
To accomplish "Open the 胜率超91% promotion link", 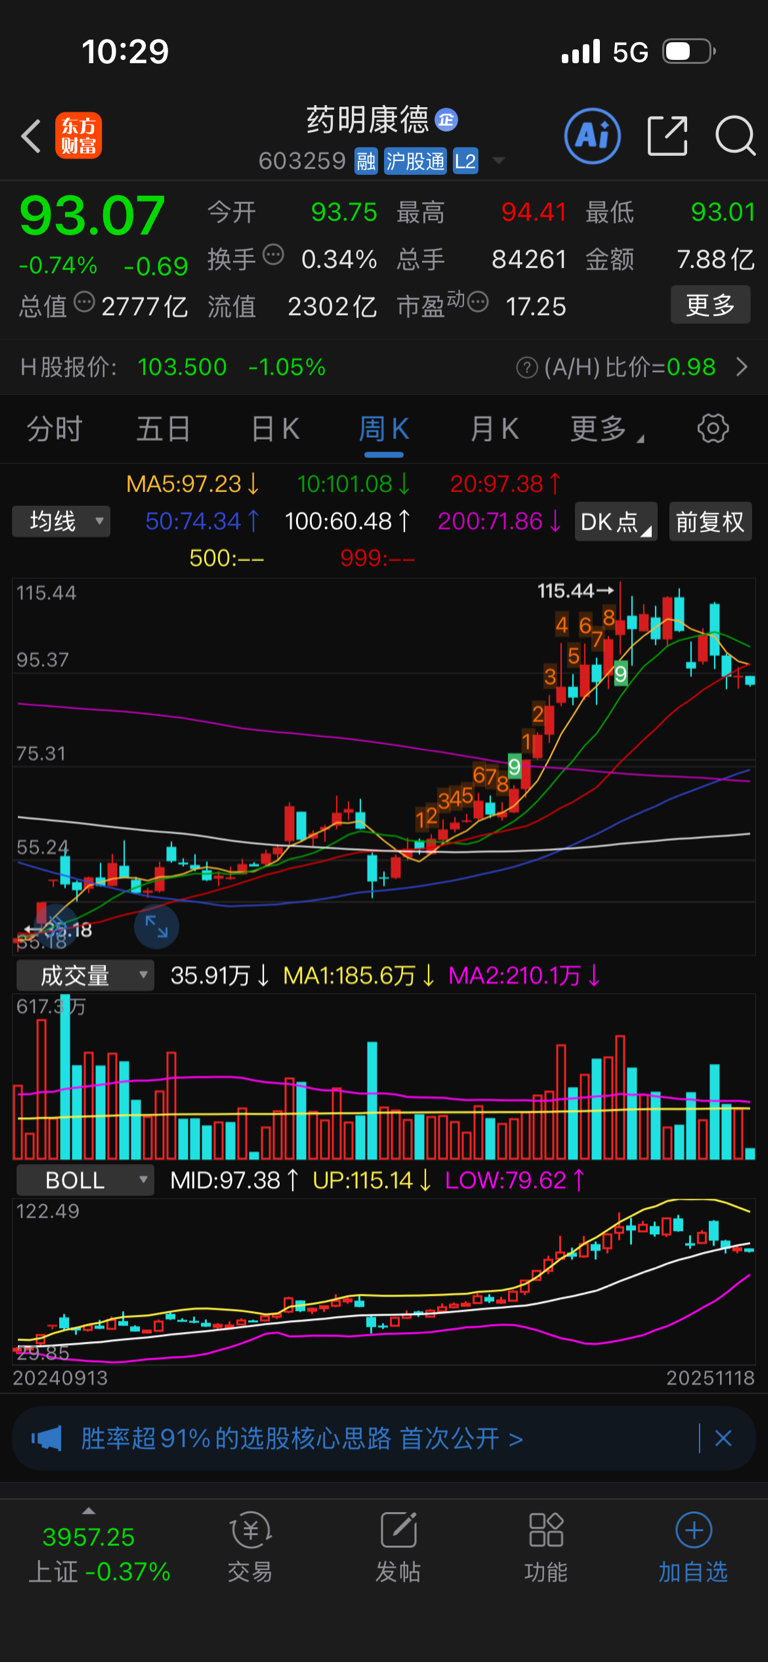I will [302, 1438].
